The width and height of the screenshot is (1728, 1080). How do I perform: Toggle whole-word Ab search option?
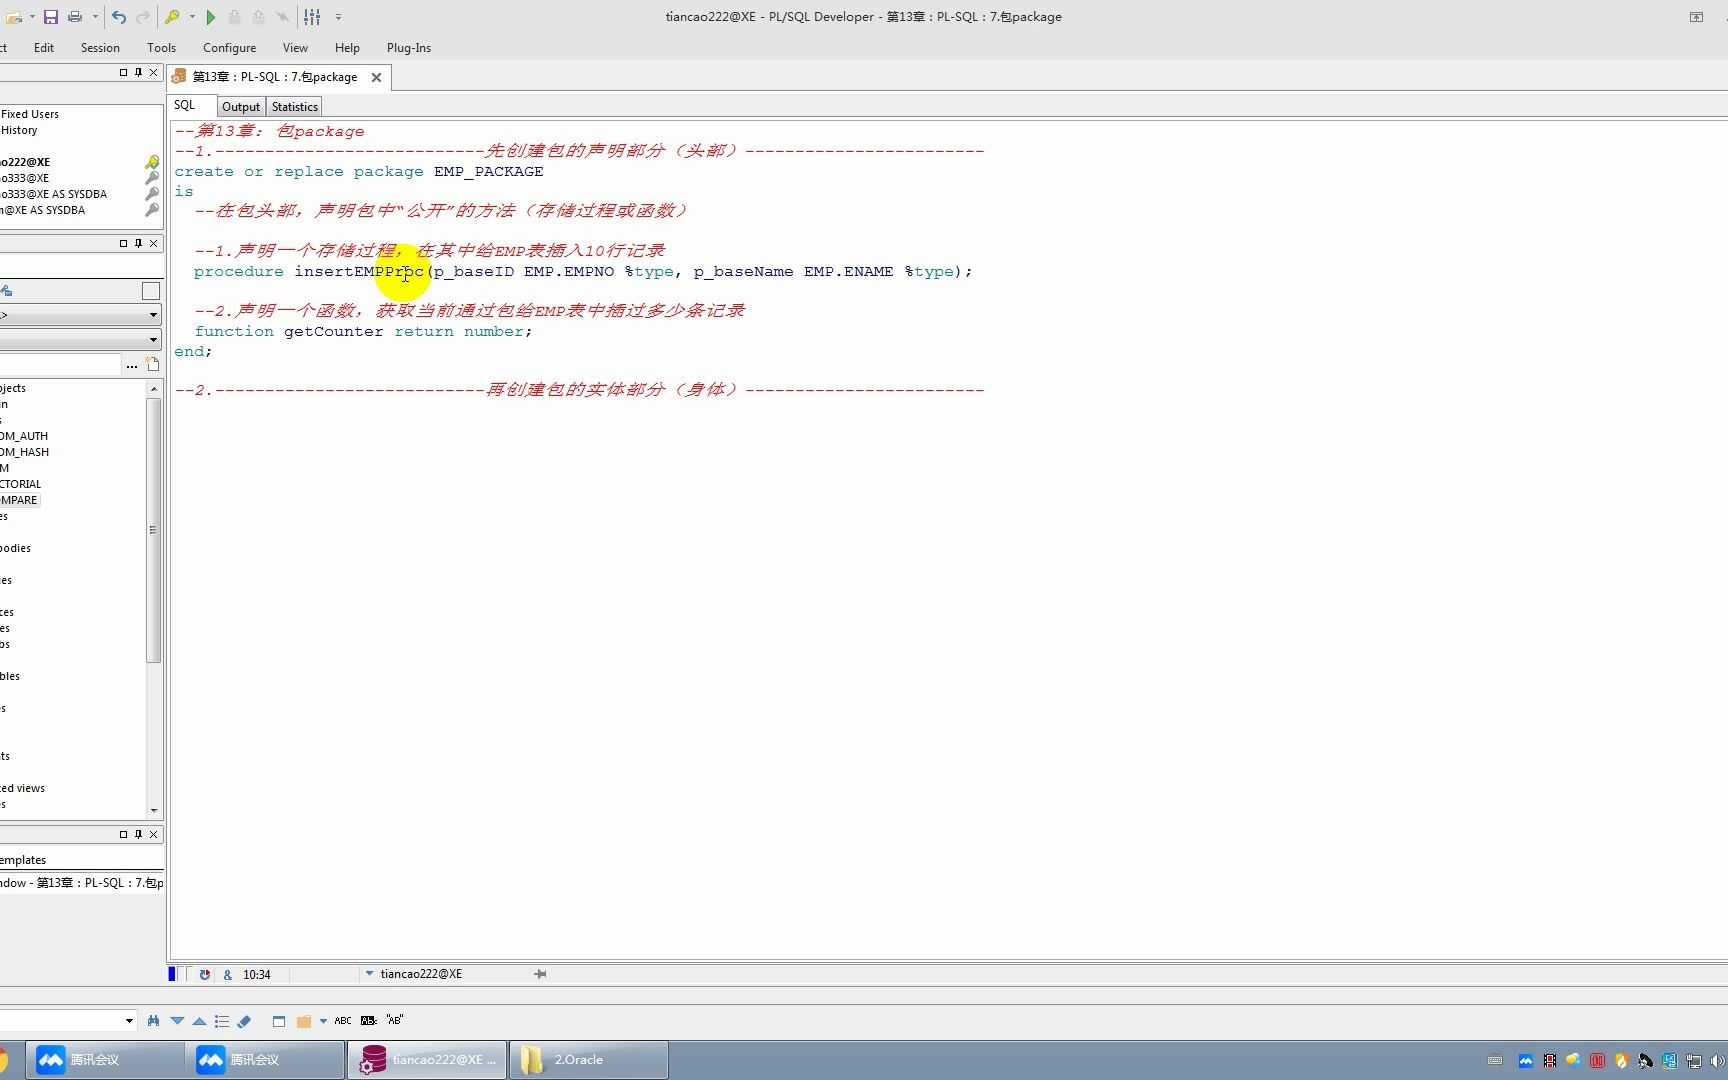coord(368,1020)
